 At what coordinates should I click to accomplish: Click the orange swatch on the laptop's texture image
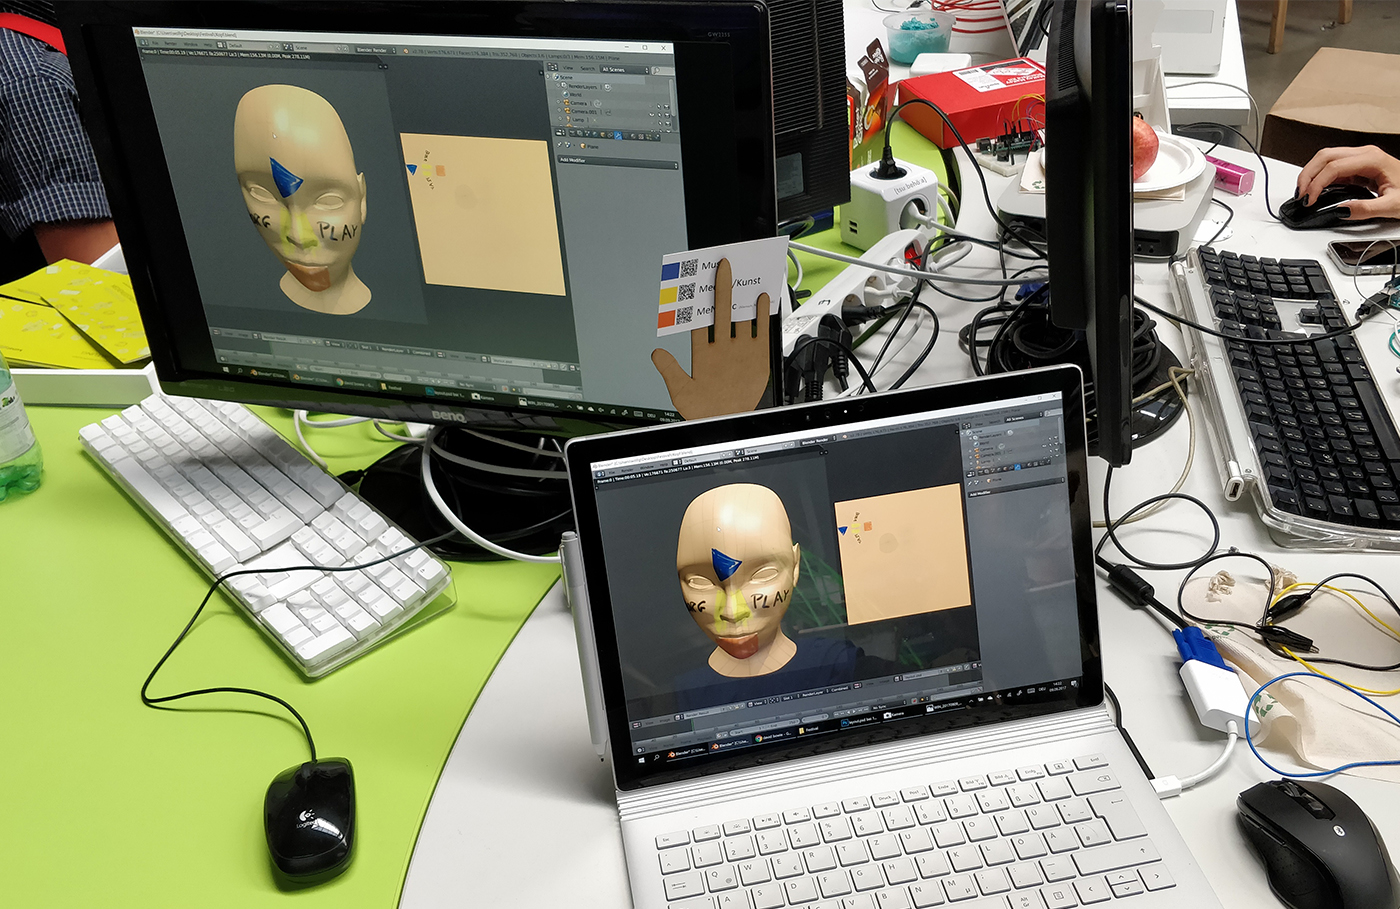(867, 526)
